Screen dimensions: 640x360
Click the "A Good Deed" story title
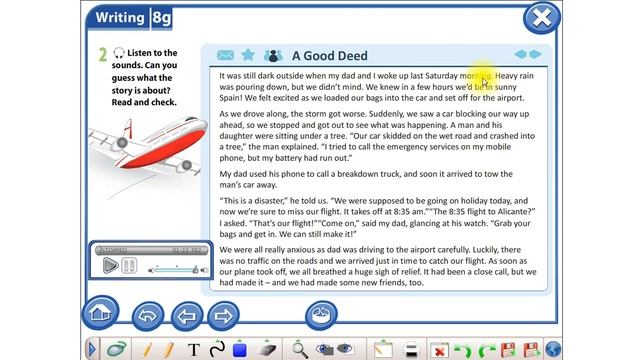point(329,56)
